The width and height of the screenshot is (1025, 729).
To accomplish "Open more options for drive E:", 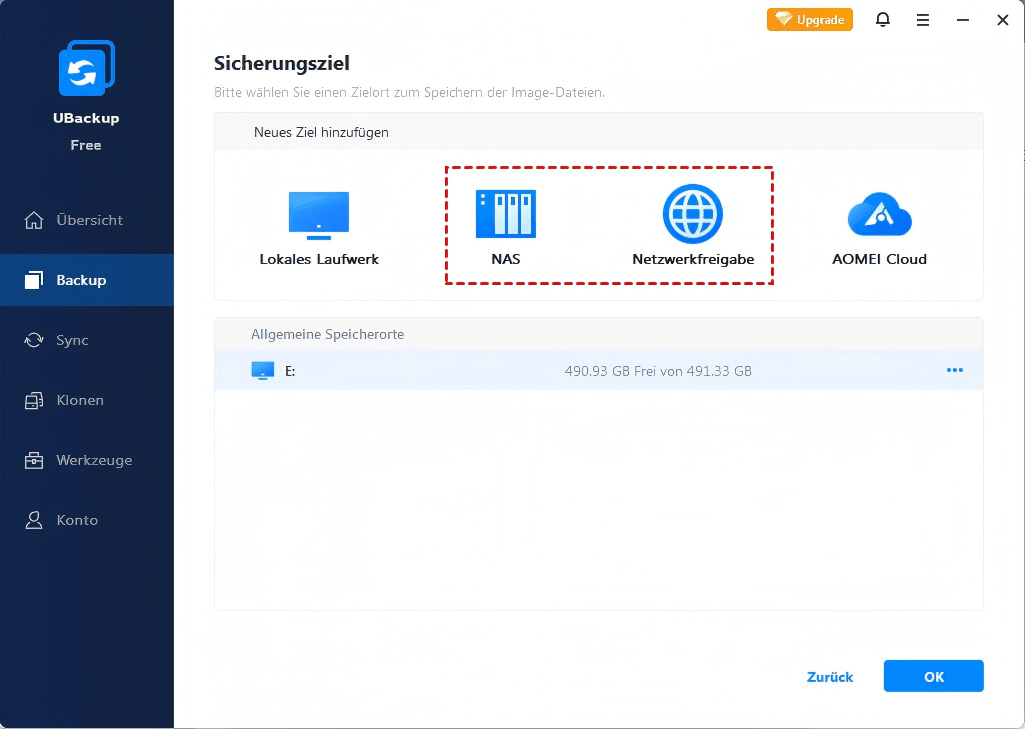I will click(x=954, y=371).
